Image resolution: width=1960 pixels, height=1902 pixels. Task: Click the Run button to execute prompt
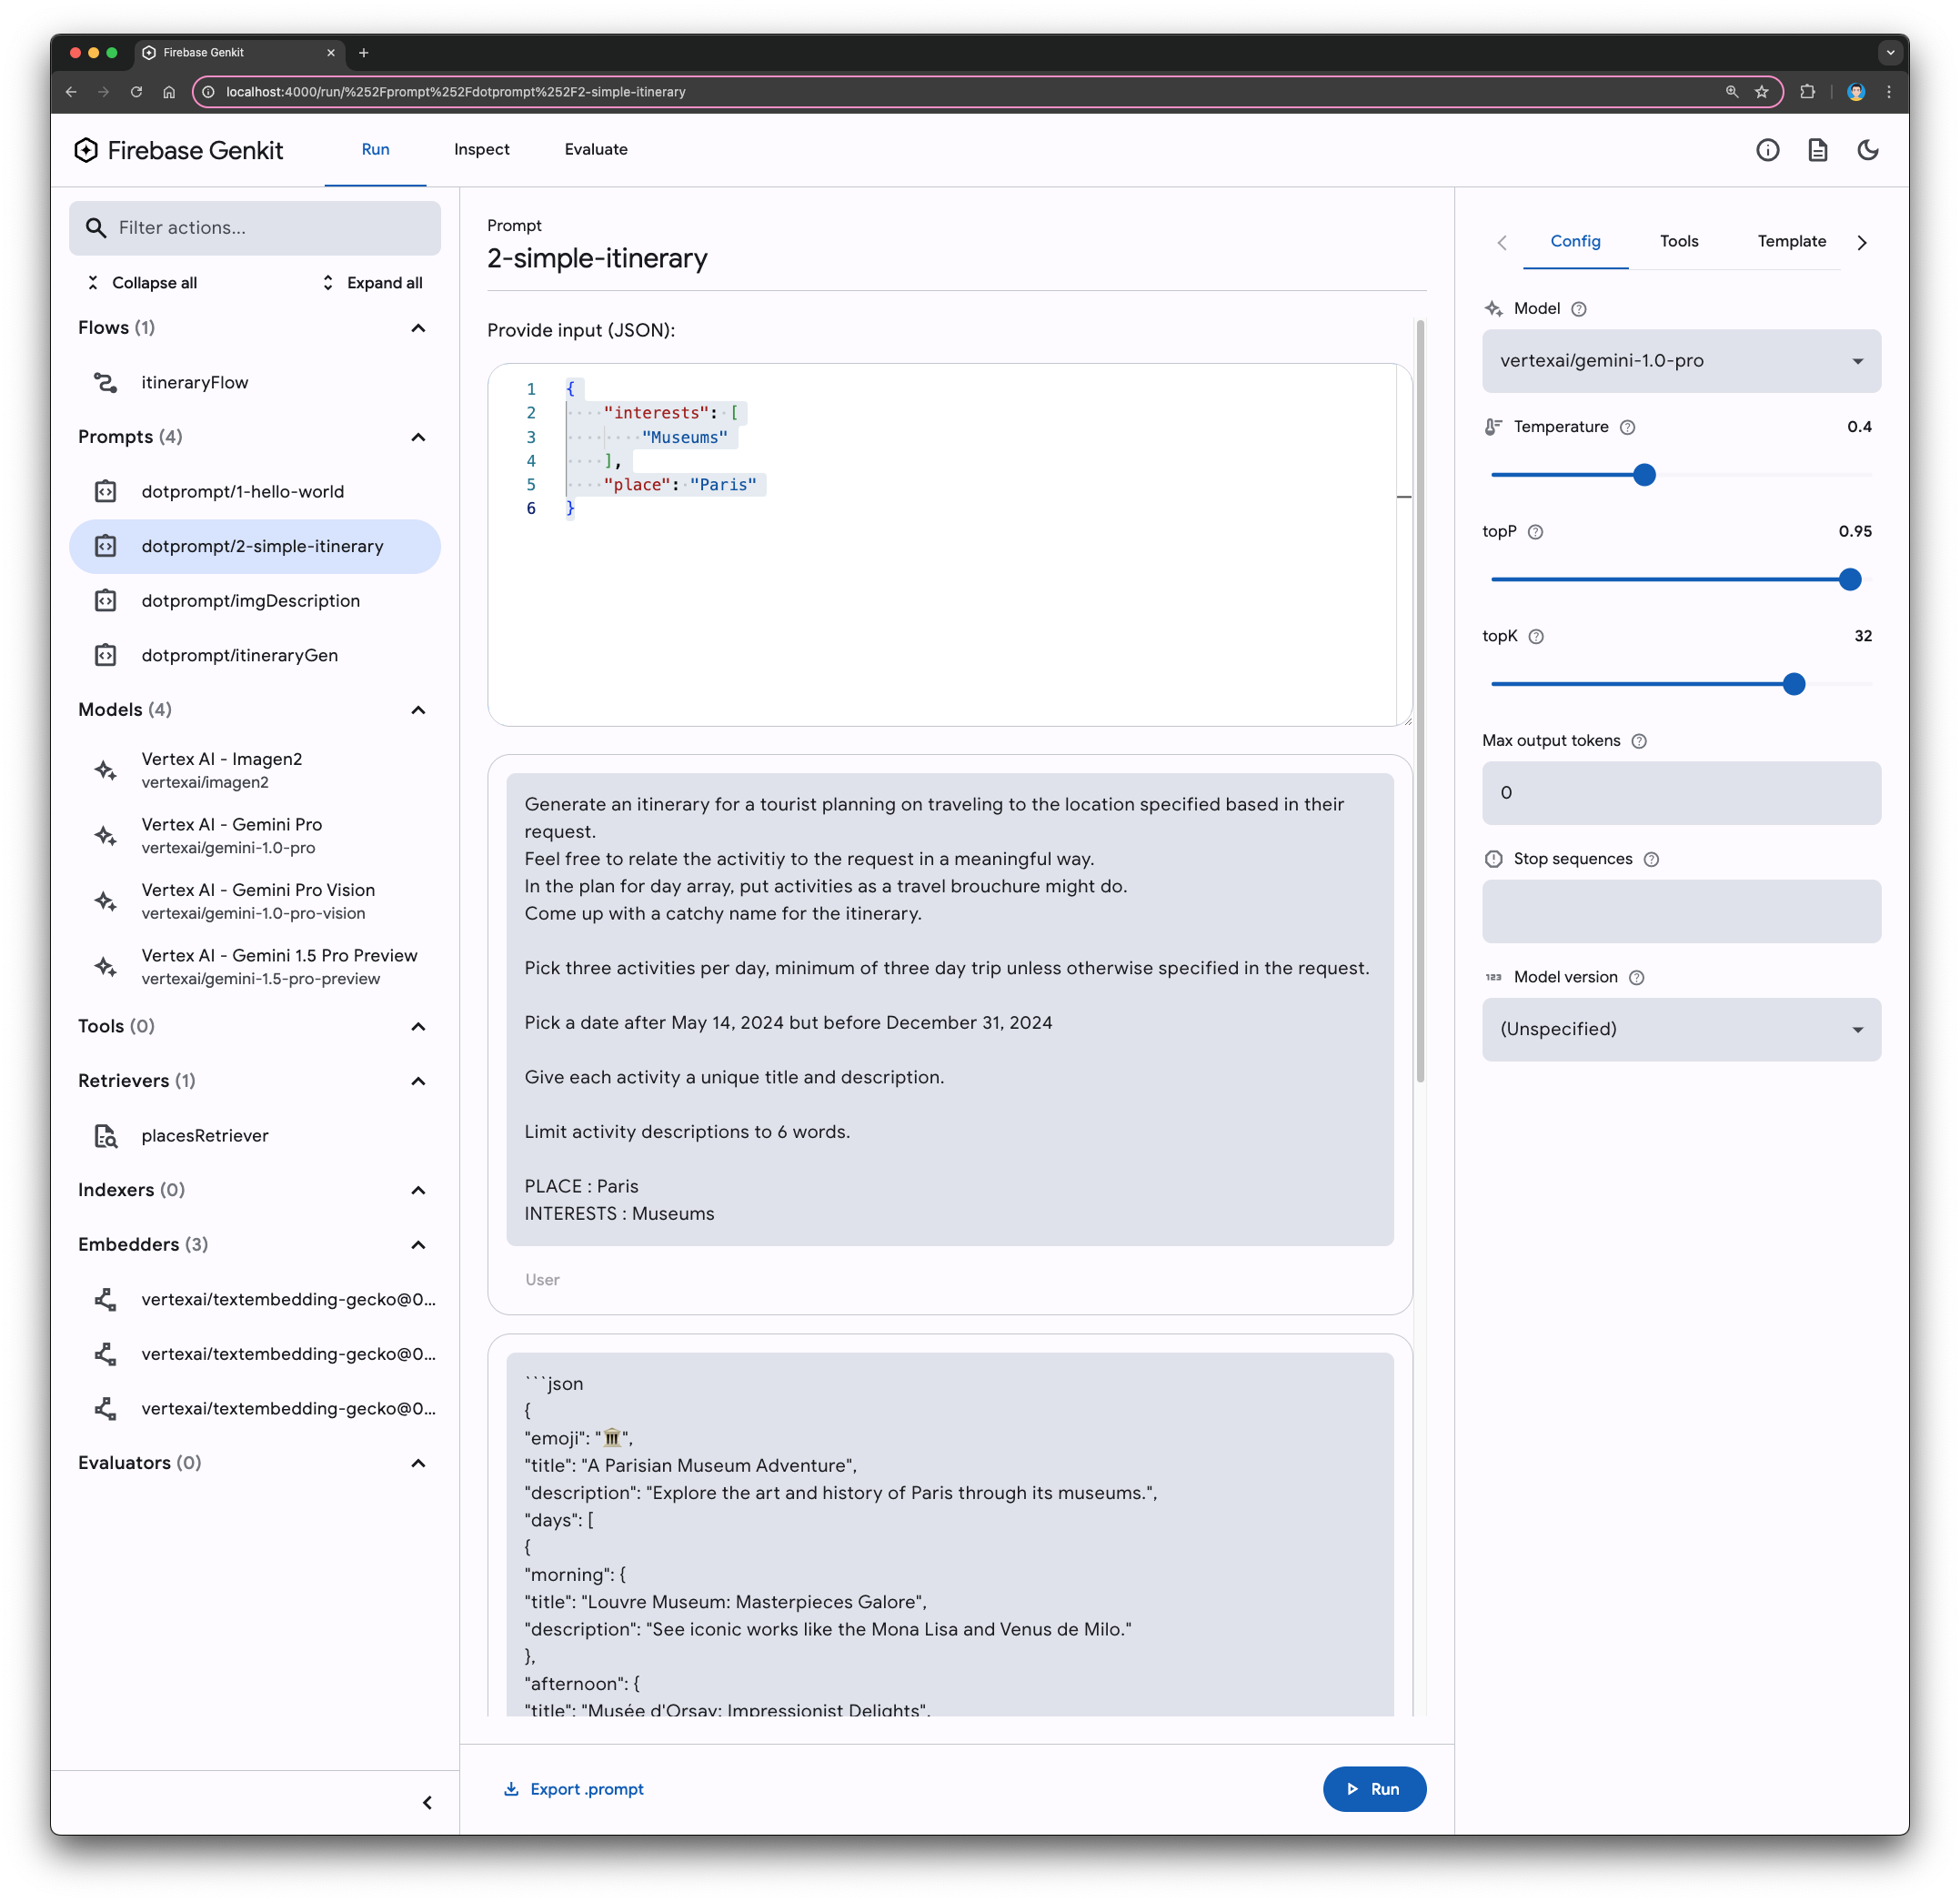1375,1788
